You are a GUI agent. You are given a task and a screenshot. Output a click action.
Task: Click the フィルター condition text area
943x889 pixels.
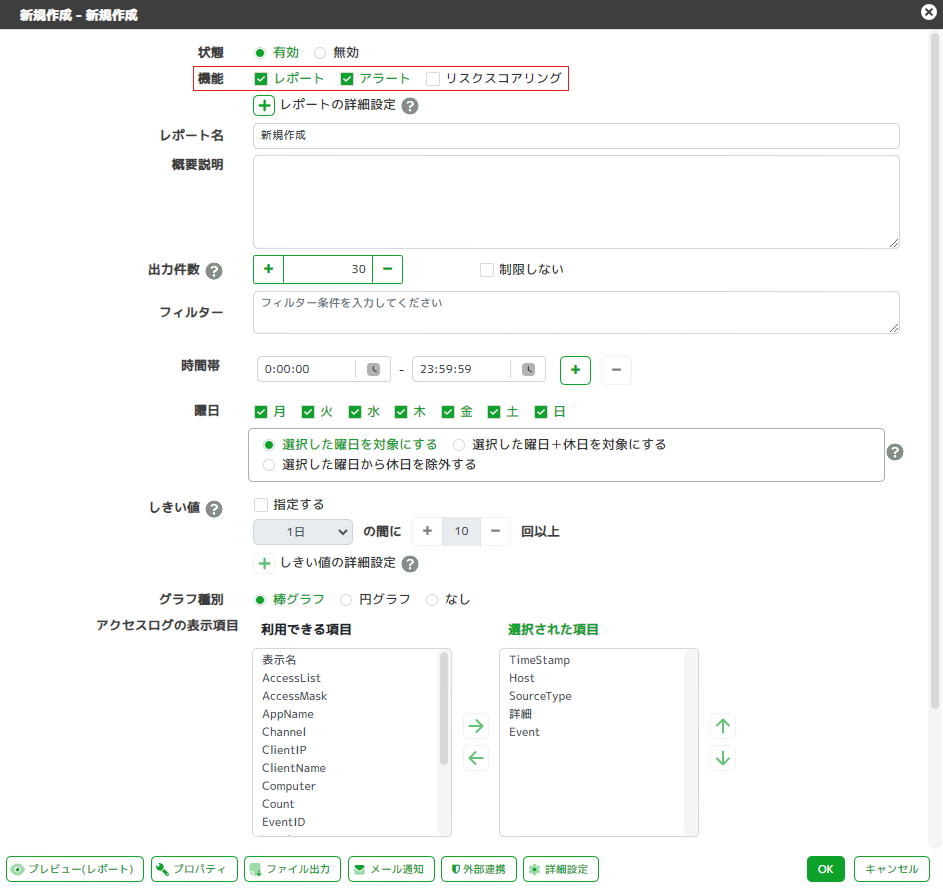click(576, 313)
